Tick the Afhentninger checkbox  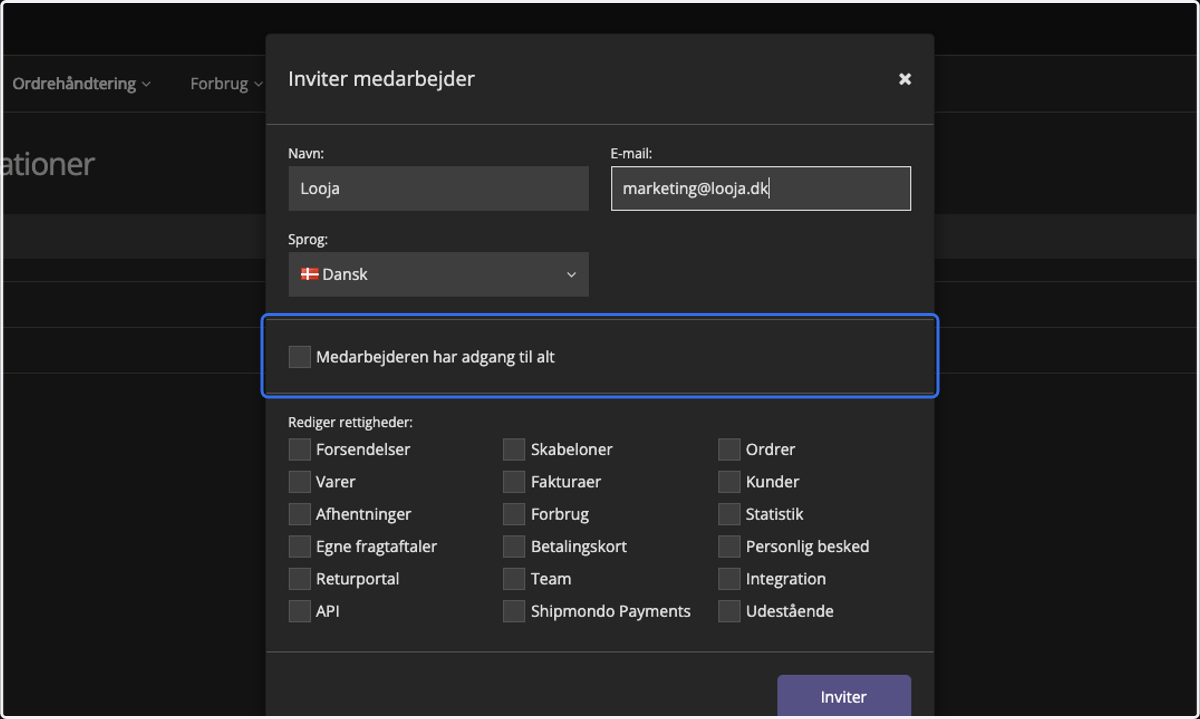point(299,514)
